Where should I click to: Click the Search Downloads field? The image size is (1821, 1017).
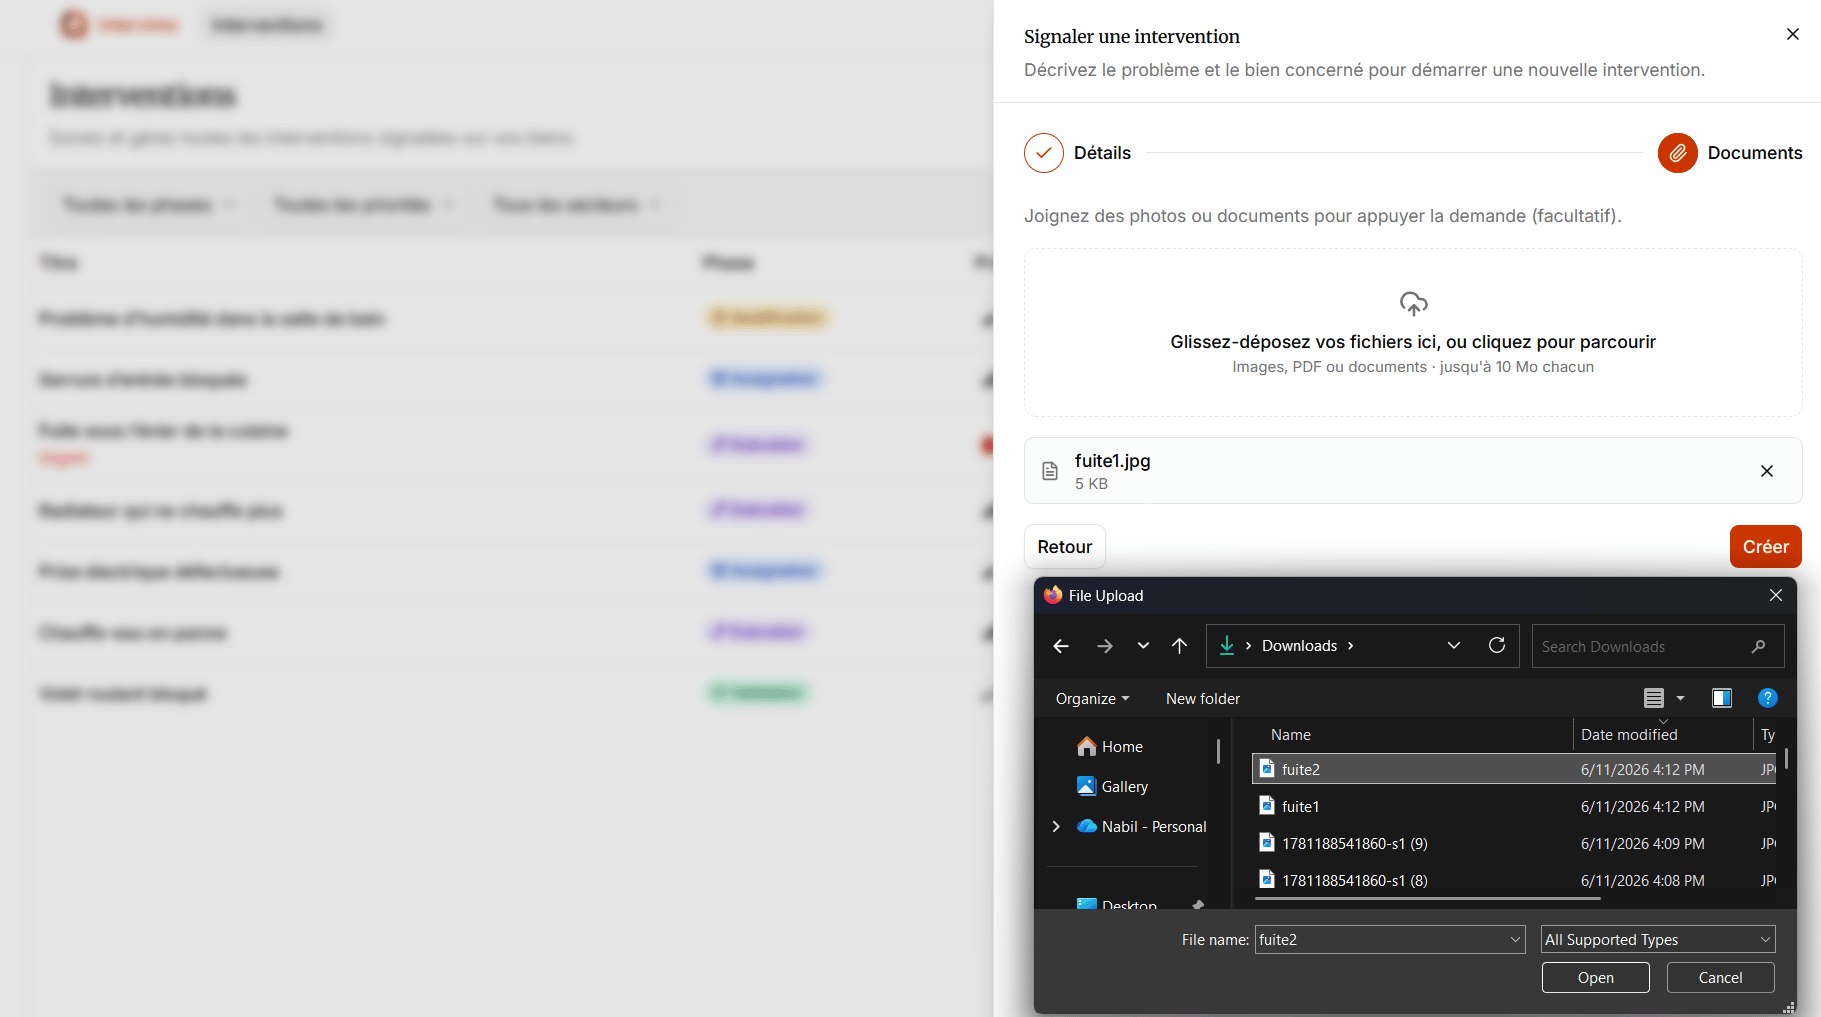click(x=1657, y=646)
